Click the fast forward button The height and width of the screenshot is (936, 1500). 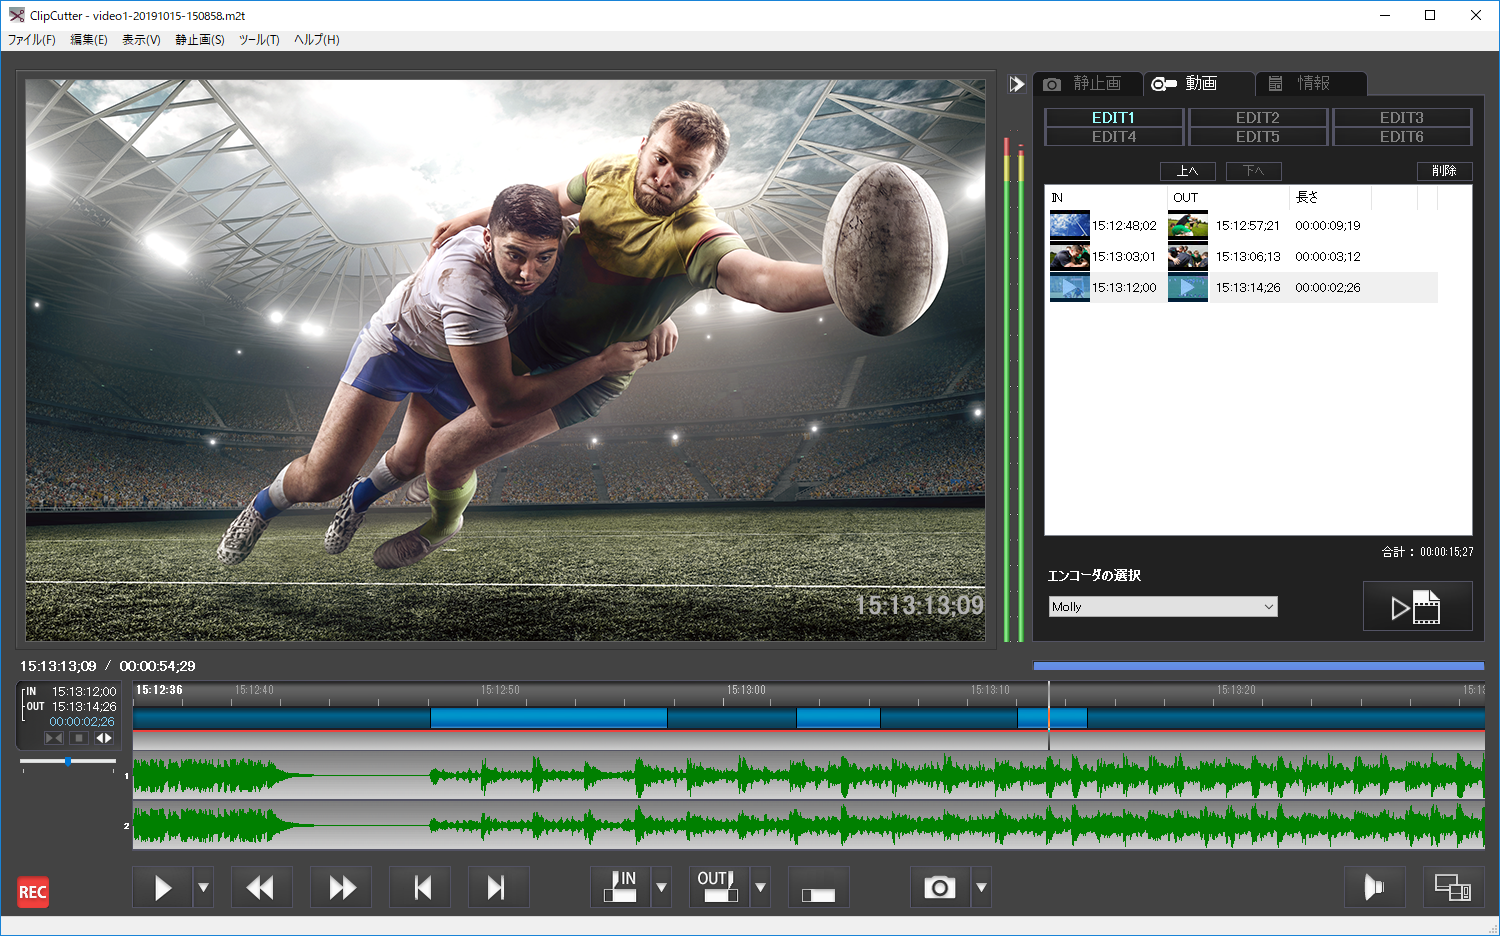point(342,887)
